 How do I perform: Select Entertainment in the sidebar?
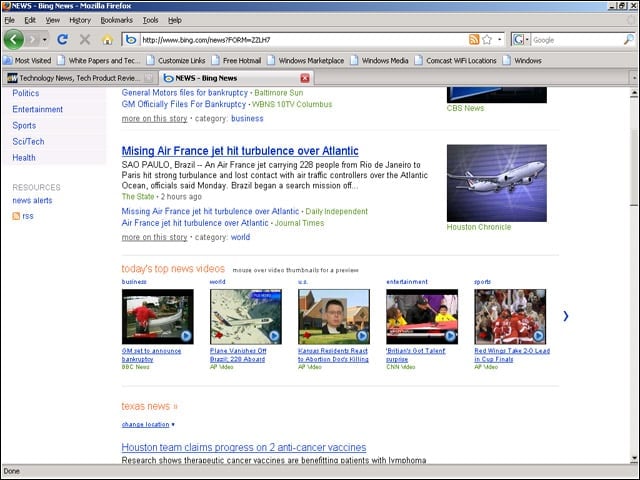(38, 109)
